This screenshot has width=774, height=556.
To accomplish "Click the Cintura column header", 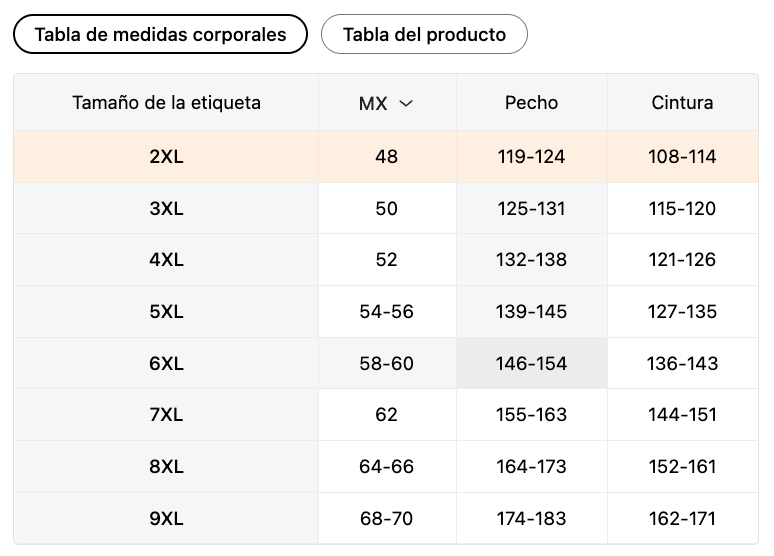I will point(682,103).
